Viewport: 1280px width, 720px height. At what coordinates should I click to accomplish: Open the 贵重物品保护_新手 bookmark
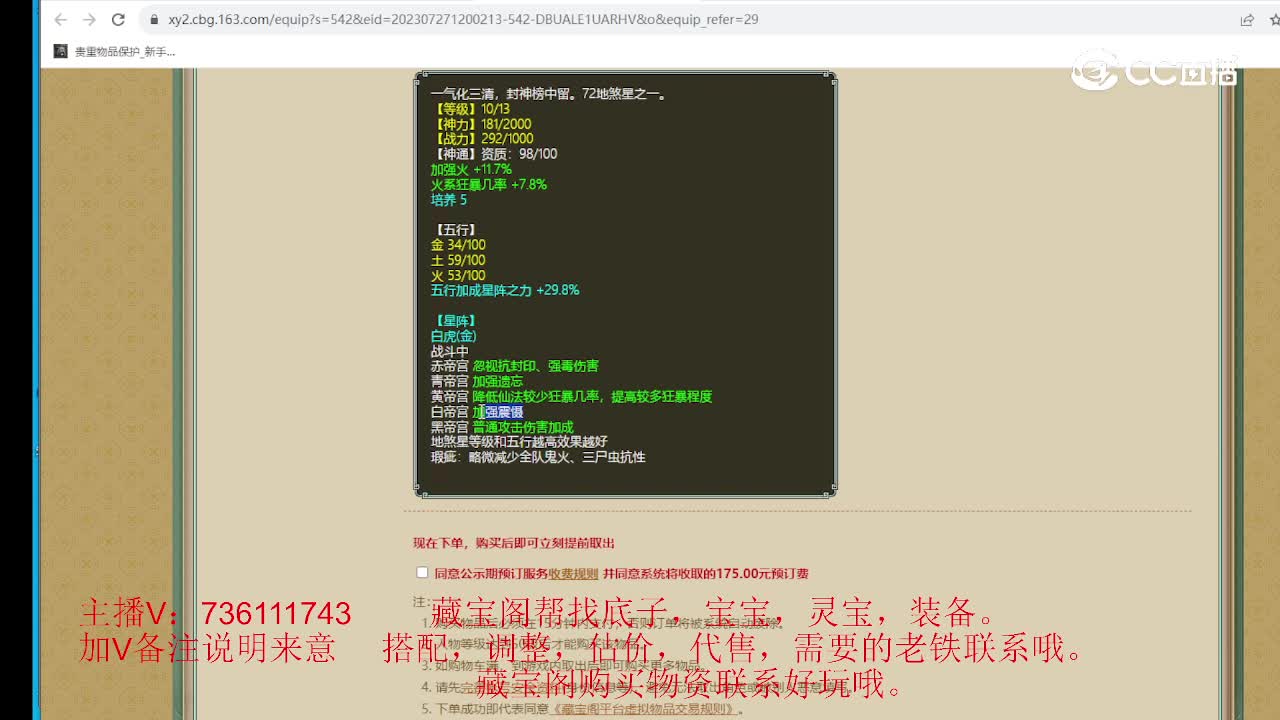click(115, 51)
